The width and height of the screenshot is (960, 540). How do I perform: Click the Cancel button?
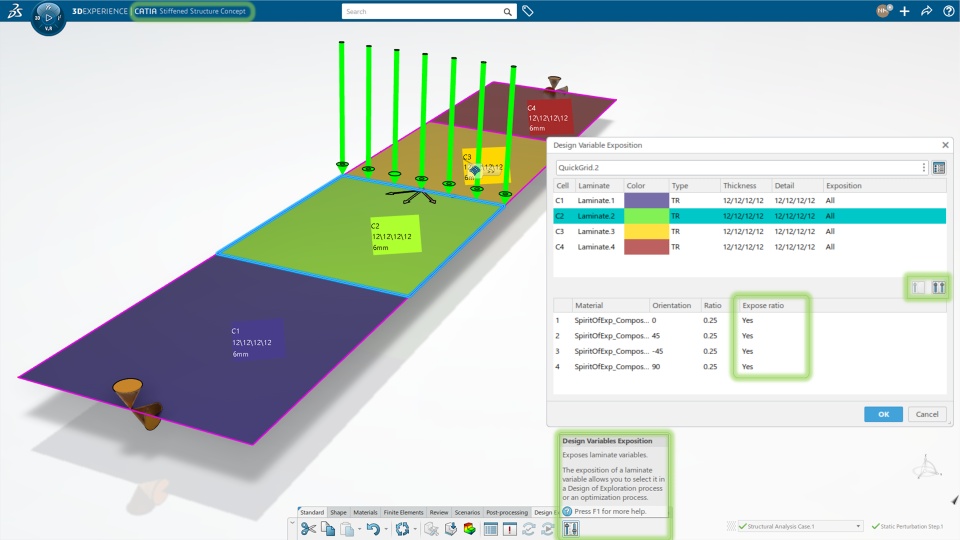point(927,414)
